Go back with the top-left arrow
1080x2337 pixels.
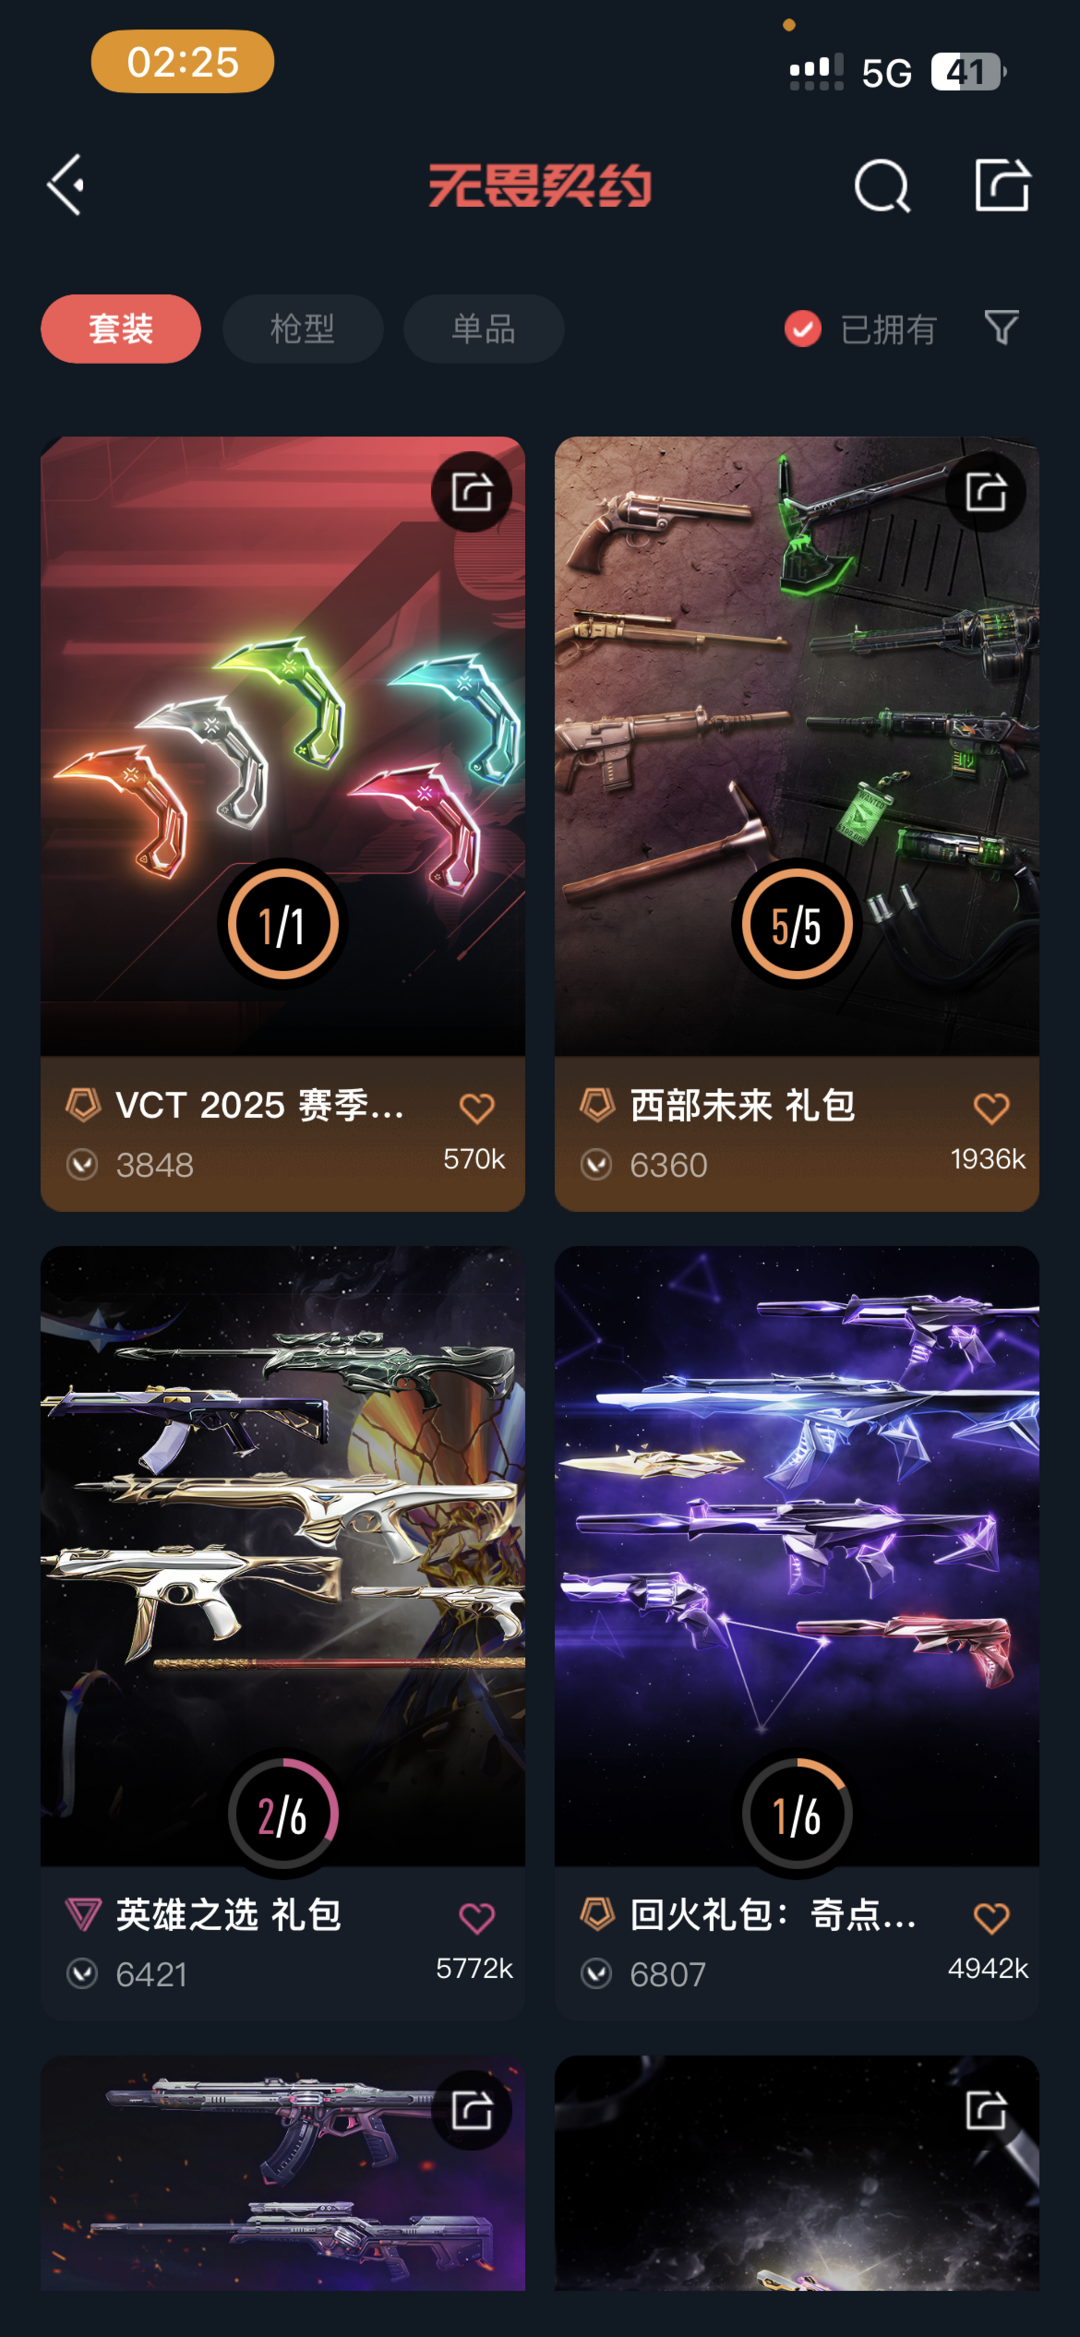coord(66,185)
